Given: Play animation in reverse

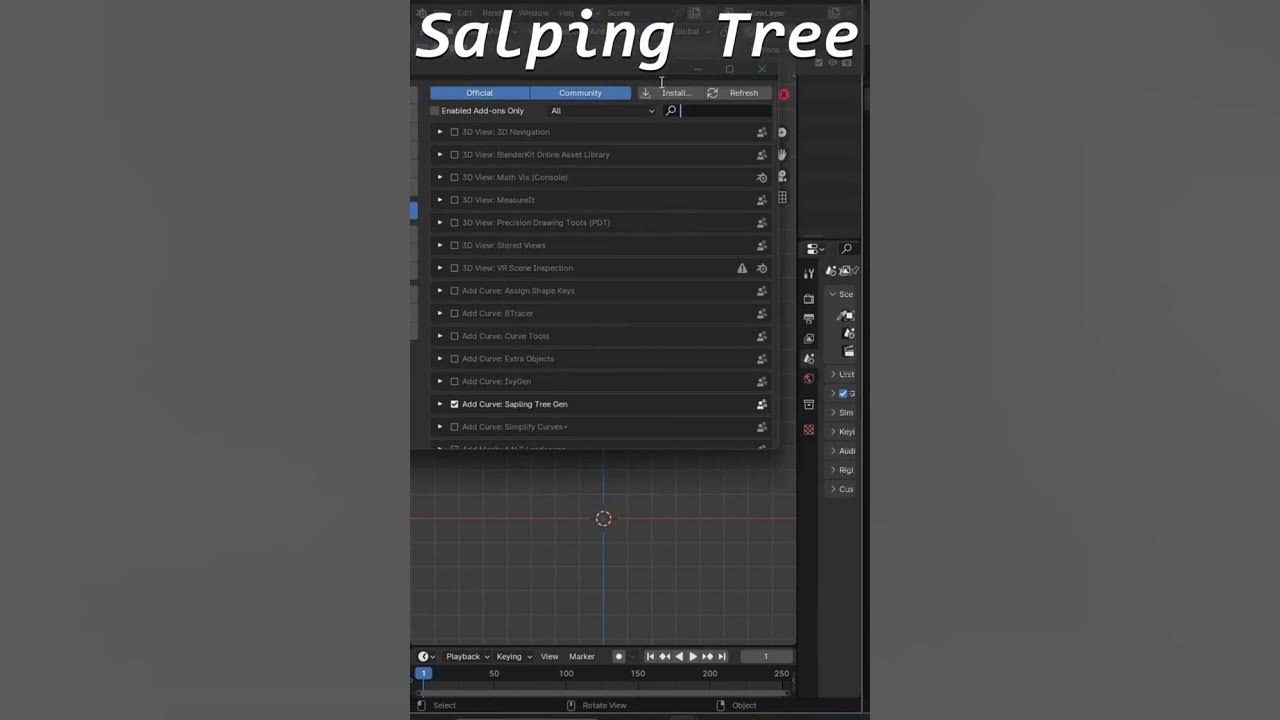Looking at the screenshot, I should pyautogui.click(x=679, y=657).
